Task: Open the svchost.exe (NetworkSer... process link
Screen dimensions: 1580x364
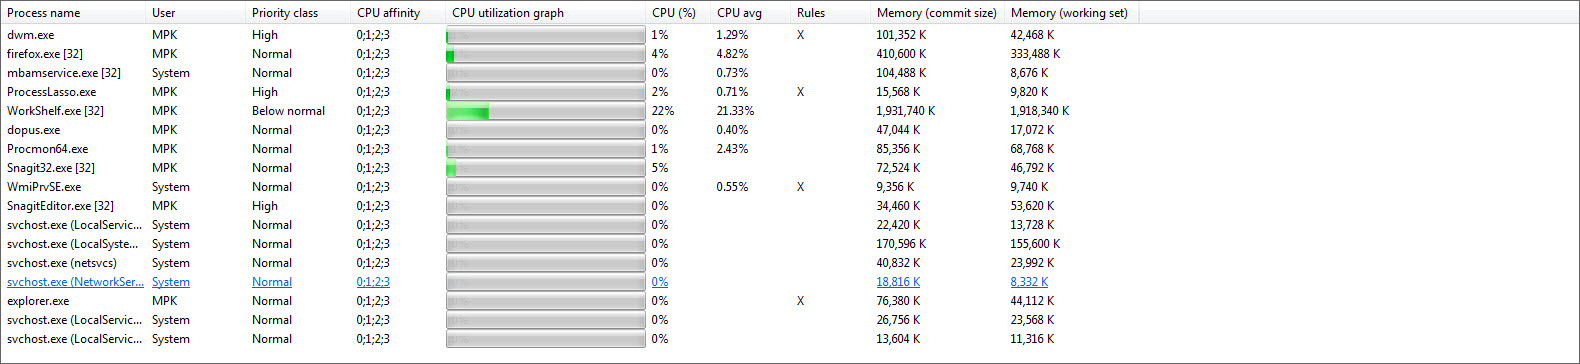Action: (75, 282)
